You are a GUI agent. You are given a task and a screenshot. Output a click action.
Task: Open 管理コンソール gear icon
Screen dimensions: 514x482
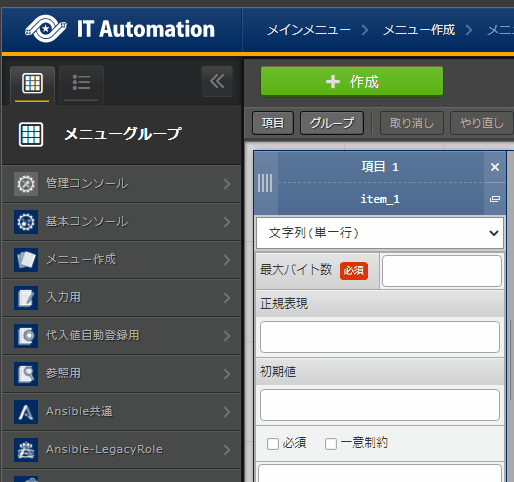coord(26,184)
